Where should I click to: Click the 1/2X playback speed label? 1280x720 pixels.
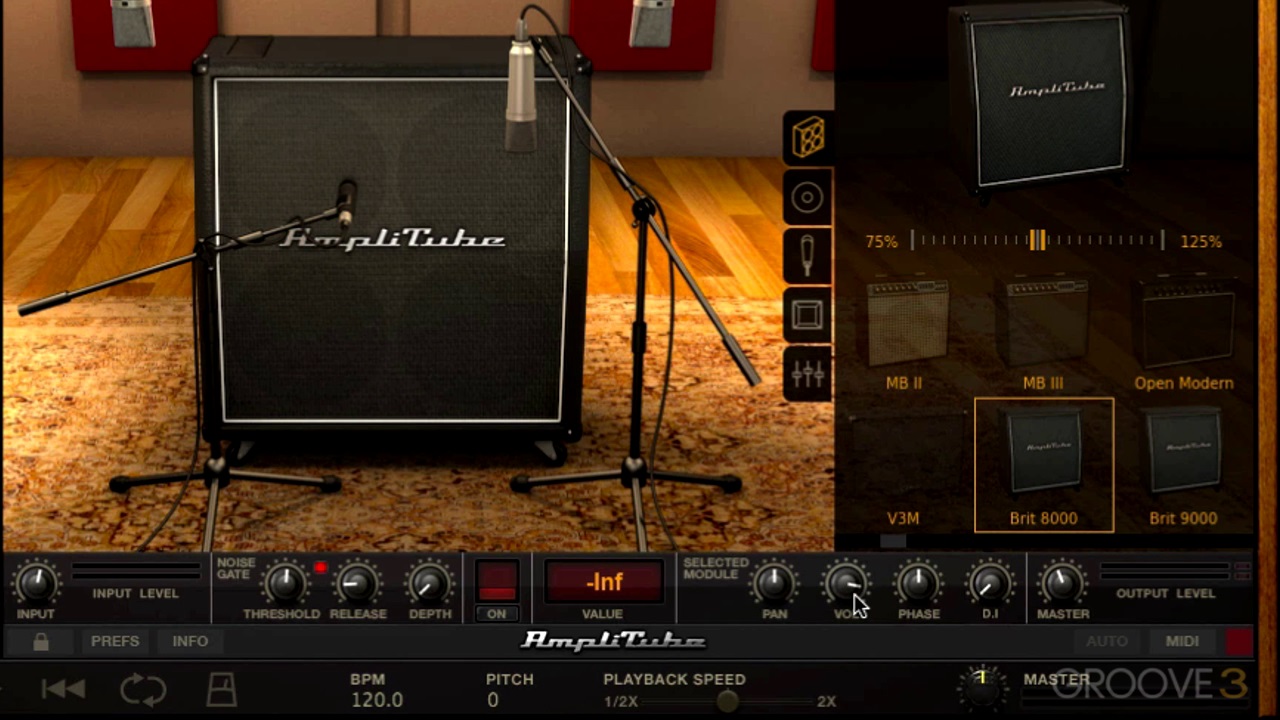tap(621, 702)
